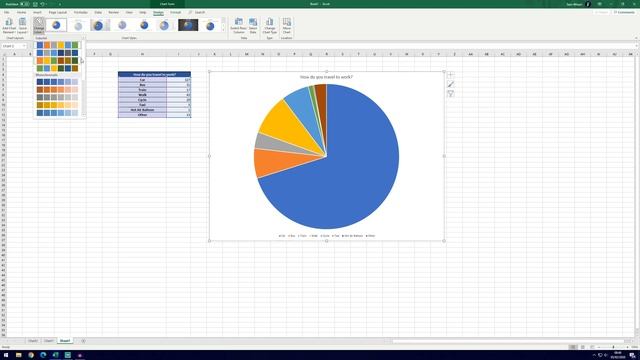Click the Share button
Viewport: 640px width, 360px height.
tap(602, 13)
